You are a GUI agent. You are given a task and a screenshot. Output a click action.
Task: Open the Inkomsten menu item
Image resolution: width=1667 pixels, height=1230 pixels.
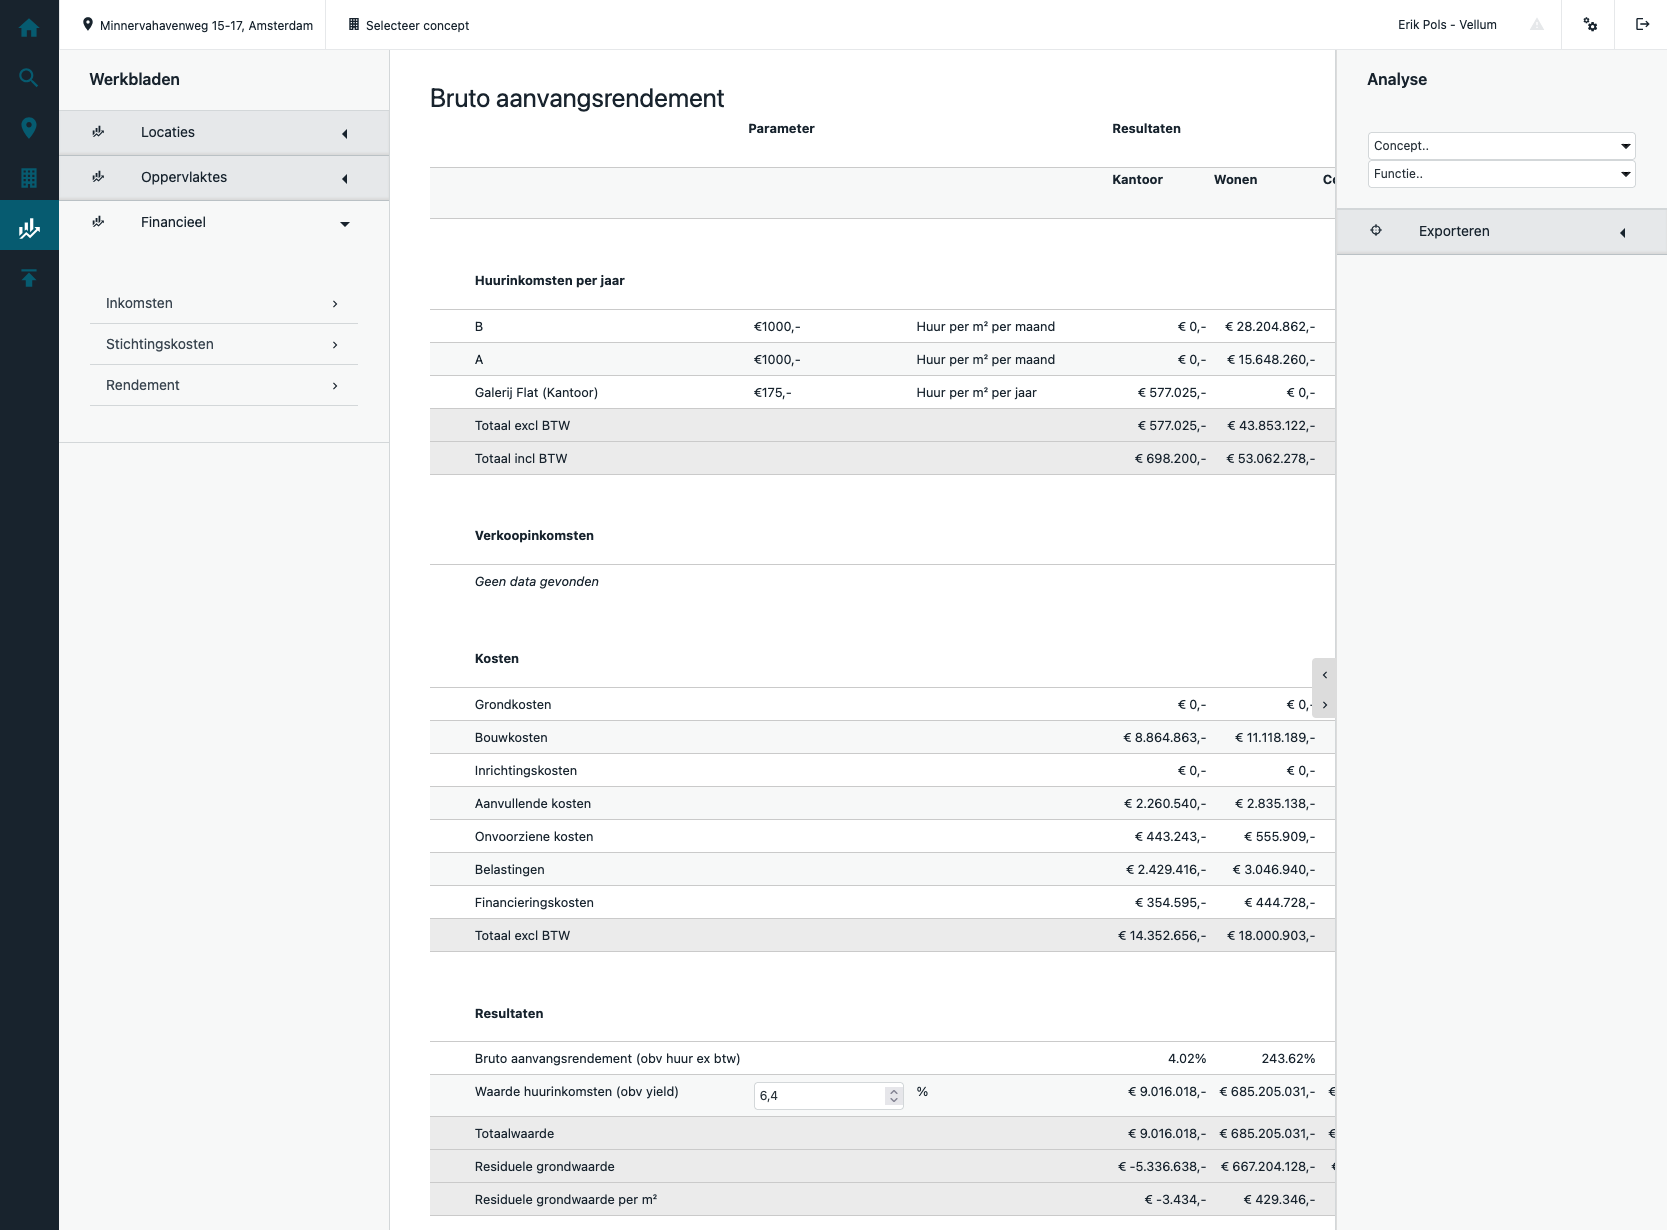click(223, 304)
